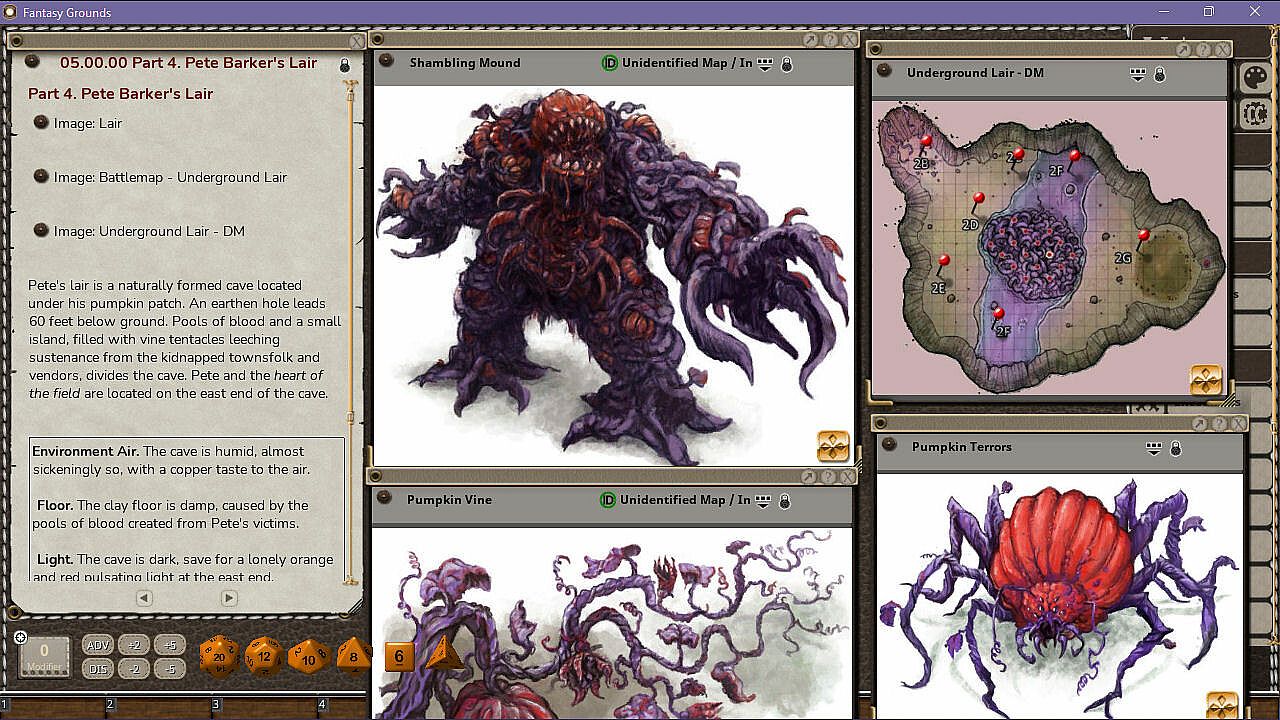
Task: Click the arrow icon on Underground Lair window
Action: 1185,49
